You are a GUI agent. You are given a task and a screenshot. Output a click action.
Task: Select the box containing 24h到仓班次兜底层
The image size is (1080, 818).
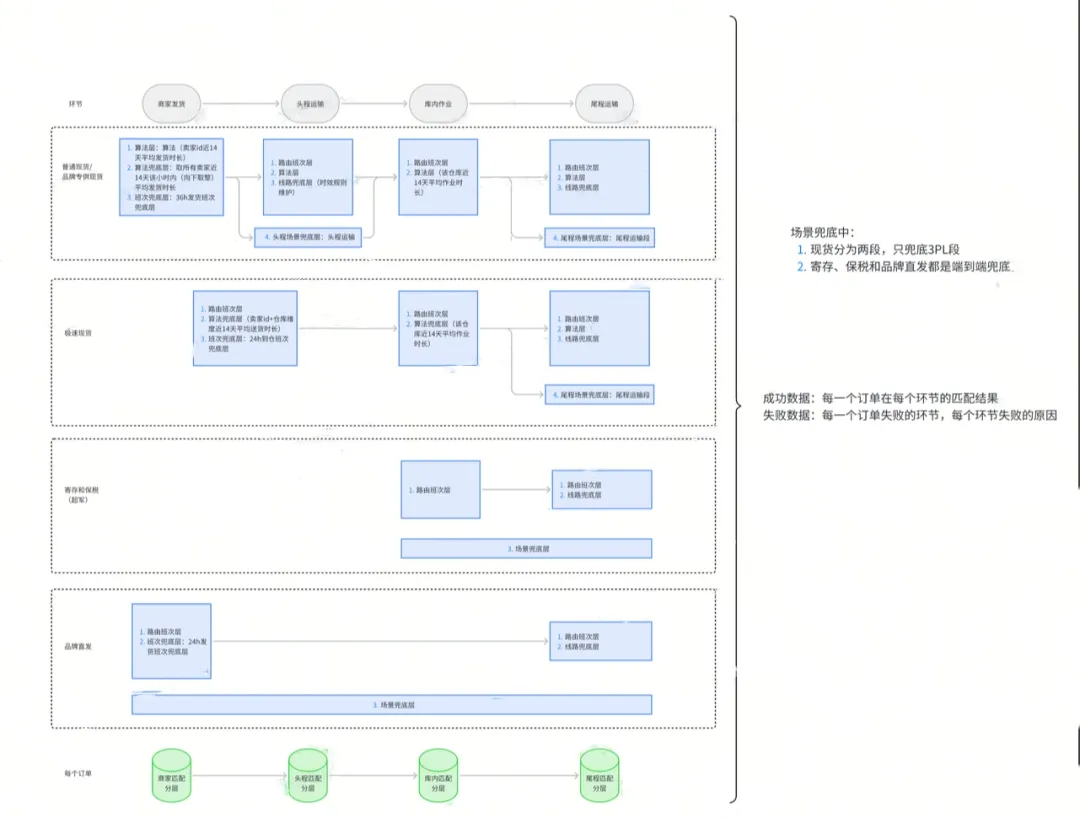click(x=245, y=328)
